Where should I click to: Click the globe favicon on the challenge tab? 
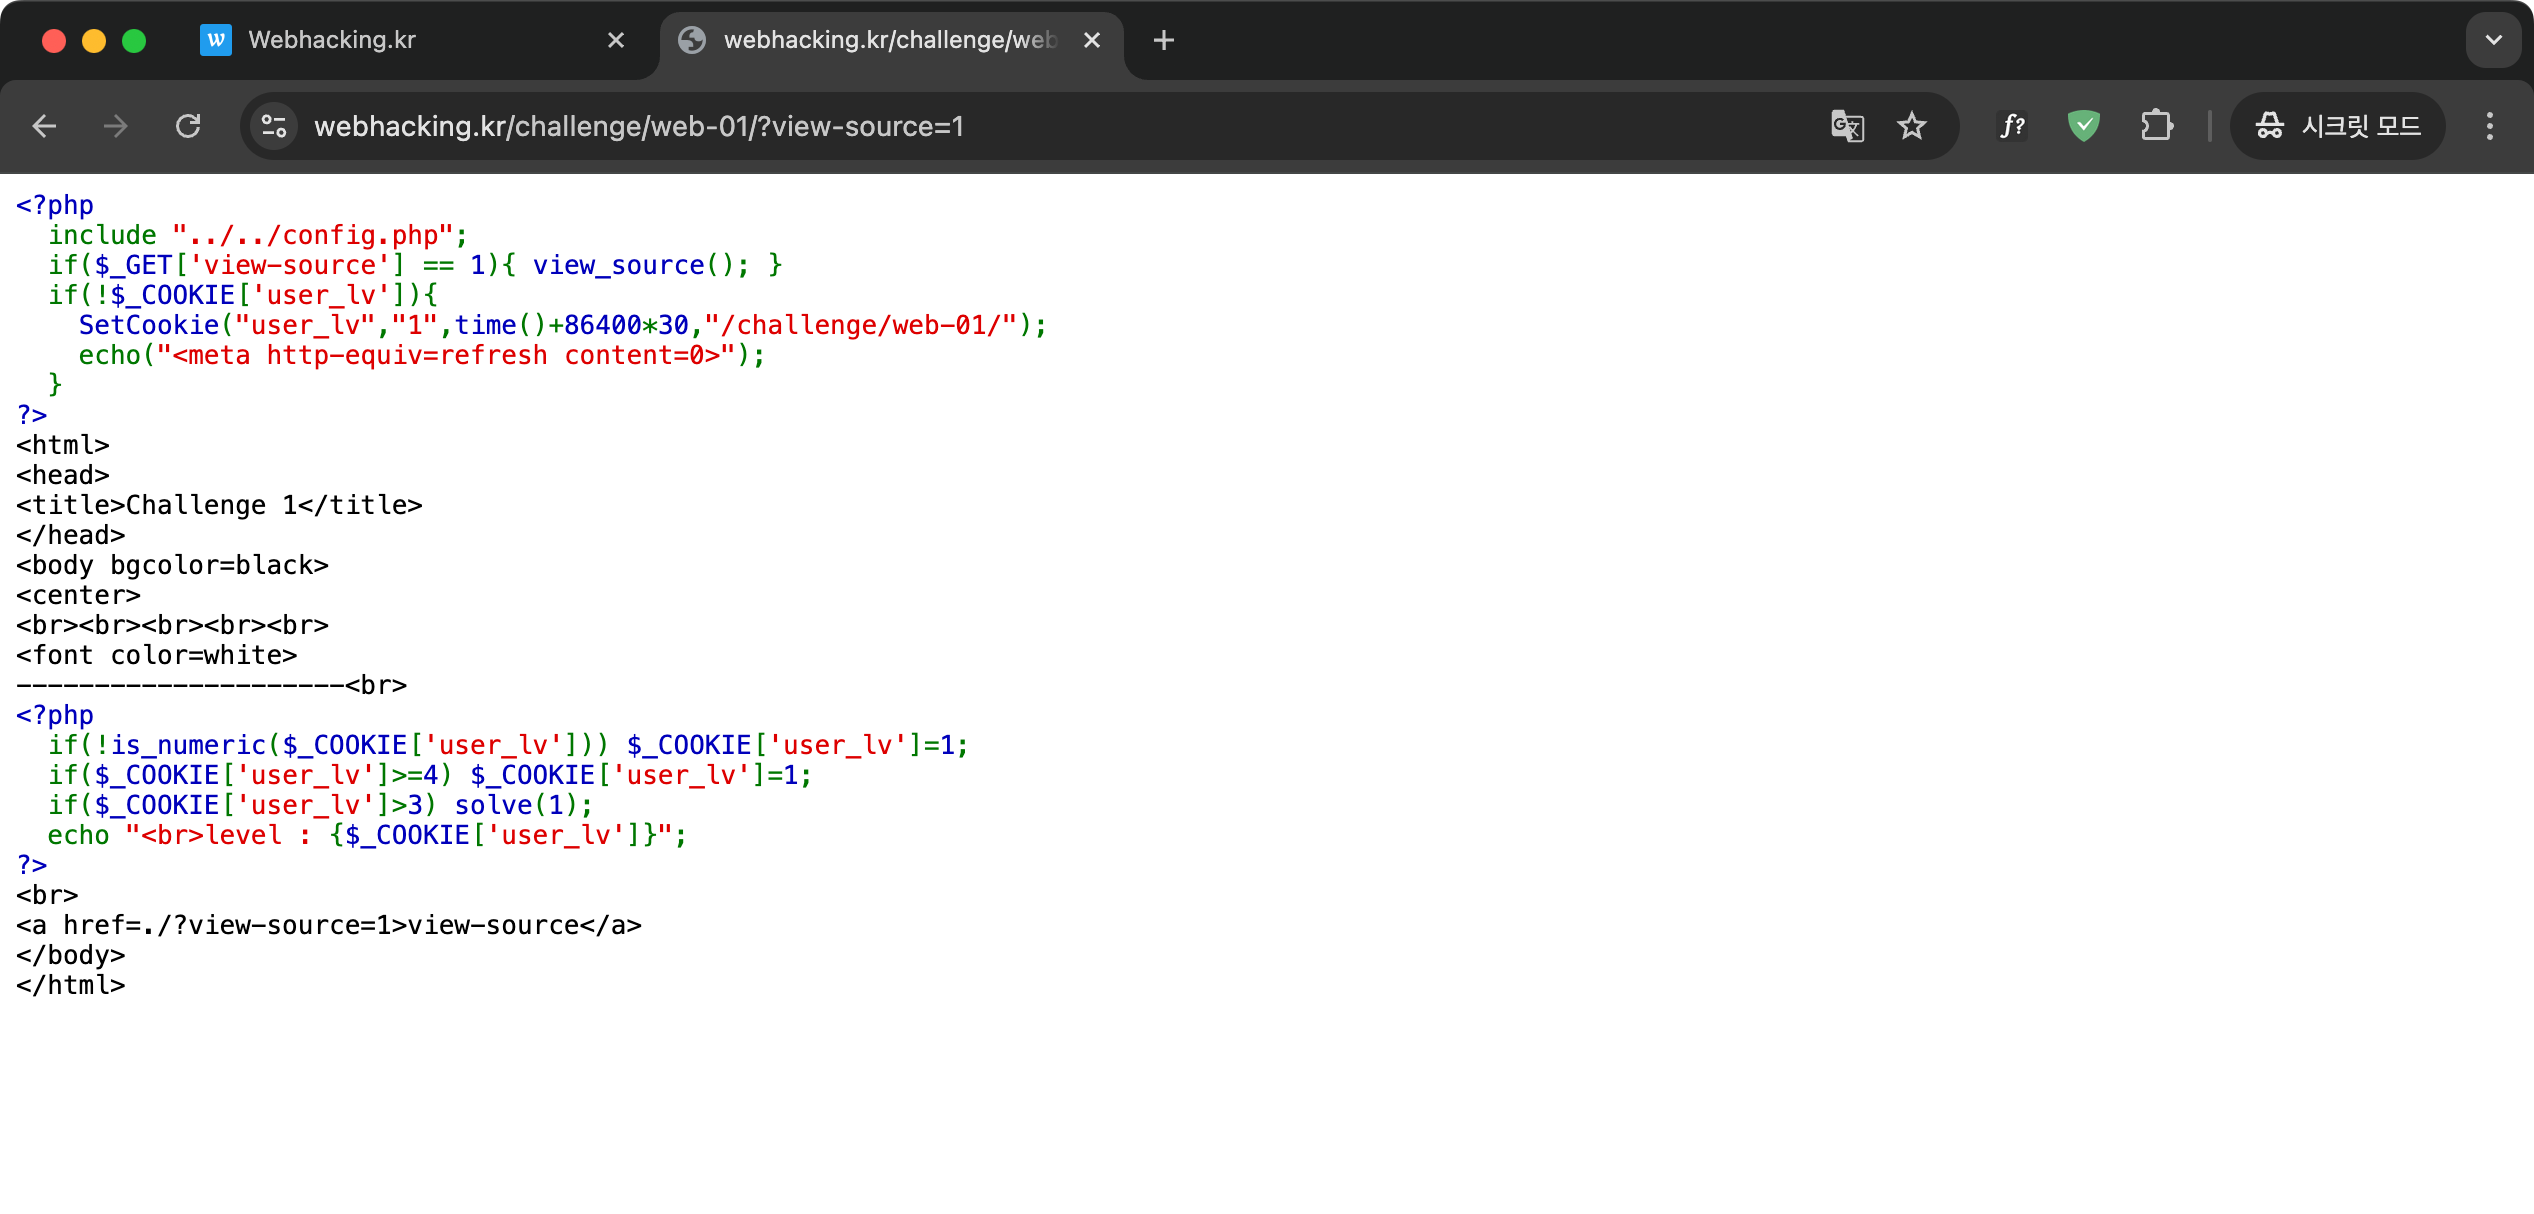693,40
